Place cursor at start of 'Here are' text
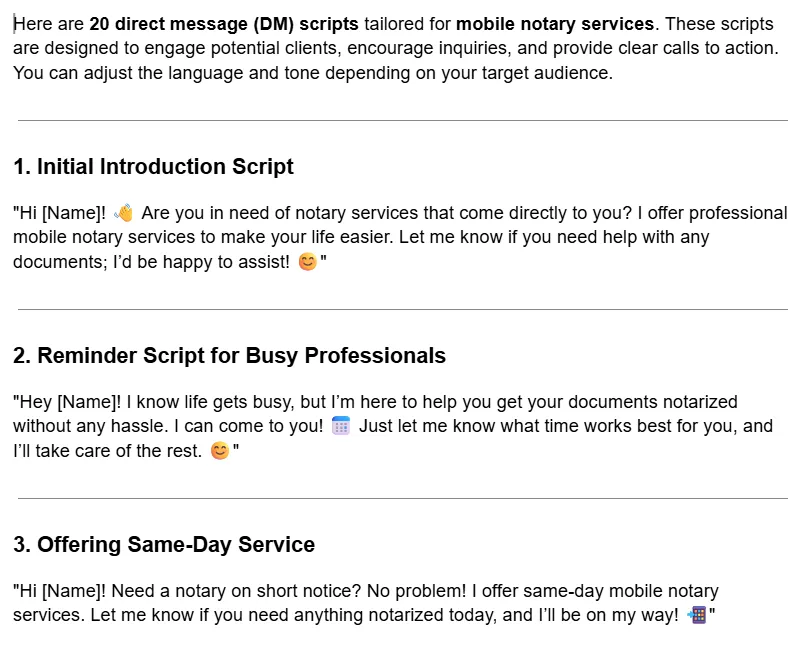This screenshot has width=791, height=647. (14, 24)
